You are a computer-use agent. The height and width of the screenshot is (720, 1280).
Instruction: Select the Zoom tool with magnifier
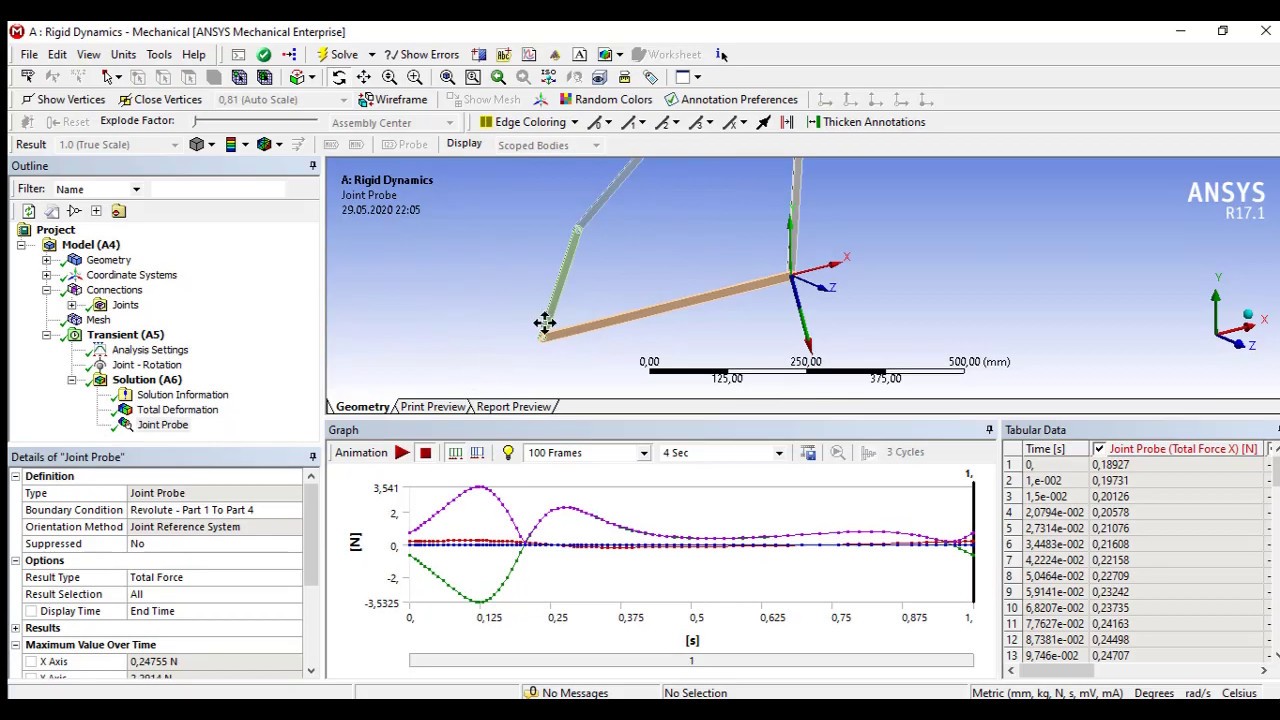pos(389,77)
